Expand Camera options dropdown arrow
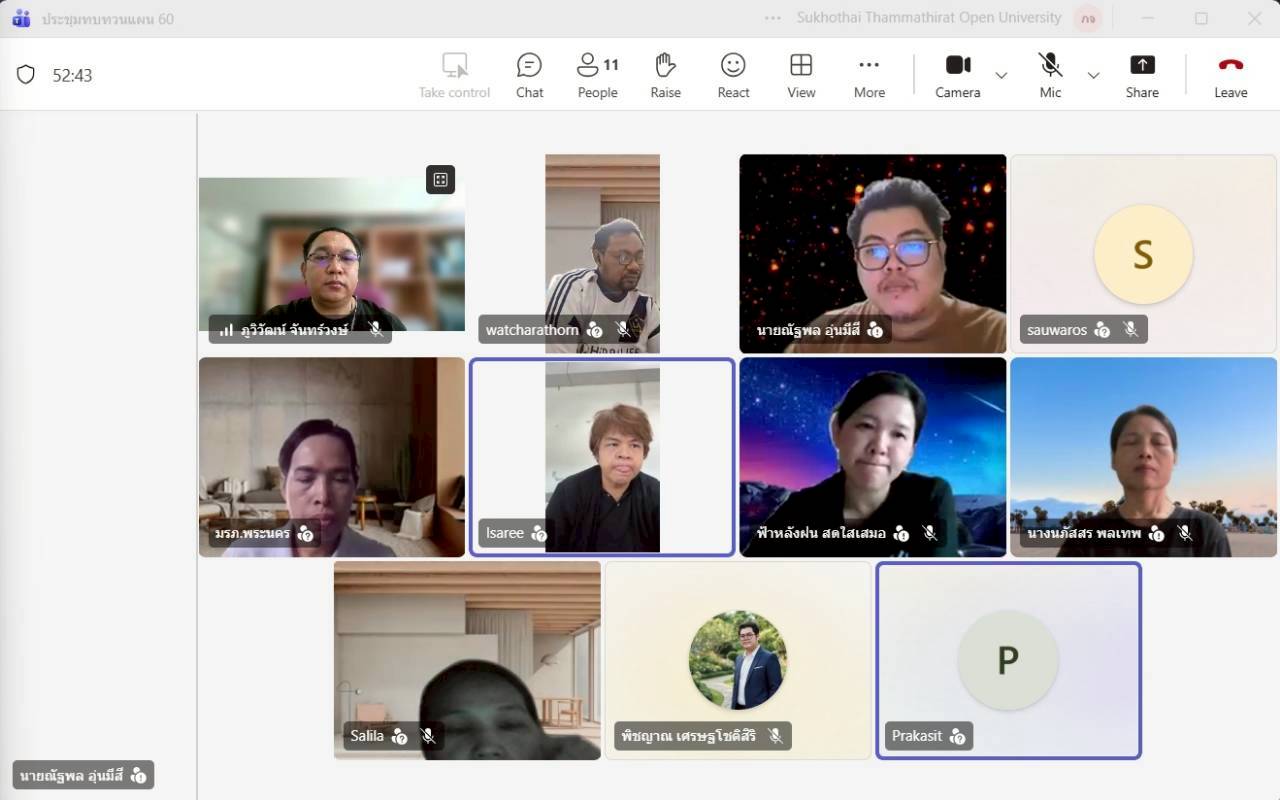Screen dimensions: 1280x800 tap(1001, 76)
